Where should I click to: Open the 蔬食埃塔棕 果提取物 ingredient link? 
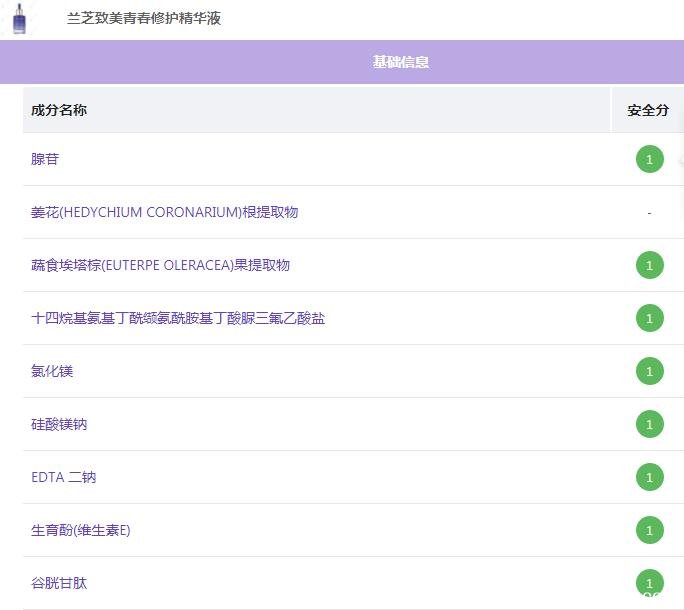click(x=160, y=265)
